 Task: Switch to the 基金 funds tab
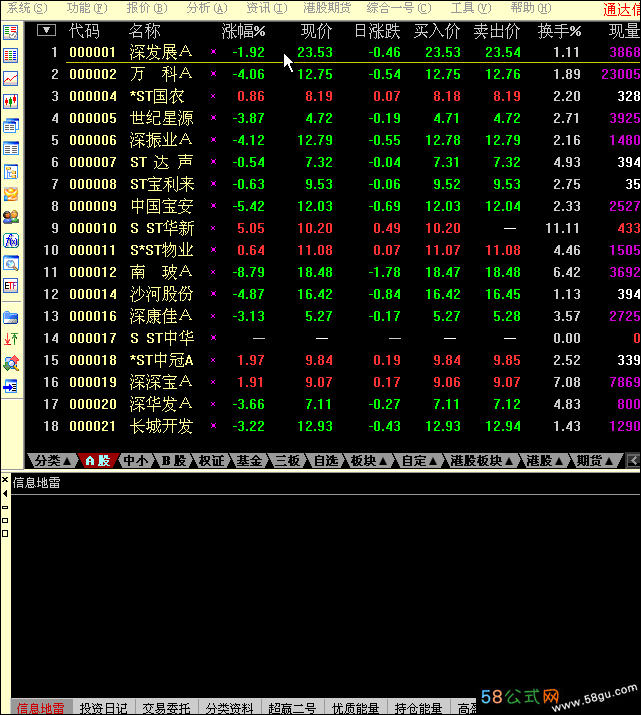[x=249, y=461]
